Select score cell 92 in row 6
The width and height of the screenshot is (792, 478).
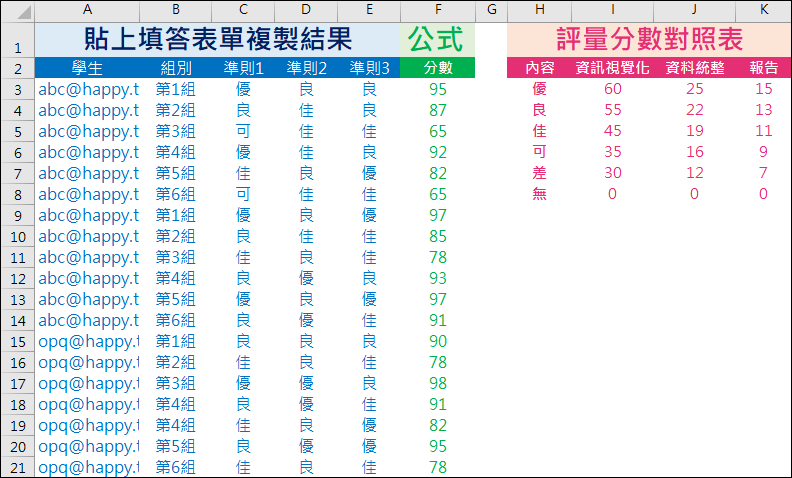point(438,152)
